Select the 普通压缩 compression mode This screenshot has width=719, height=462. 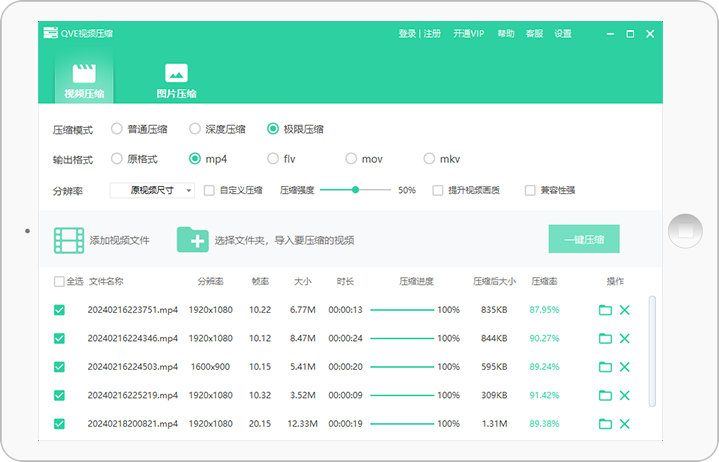click(117, 129)
